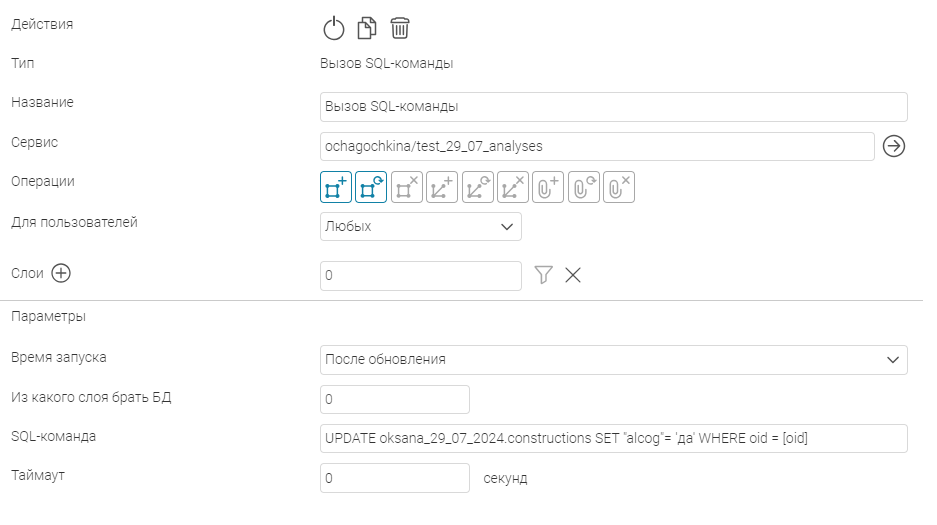
Task: Click the X icon next to layer filter
Action: [573, 275]
